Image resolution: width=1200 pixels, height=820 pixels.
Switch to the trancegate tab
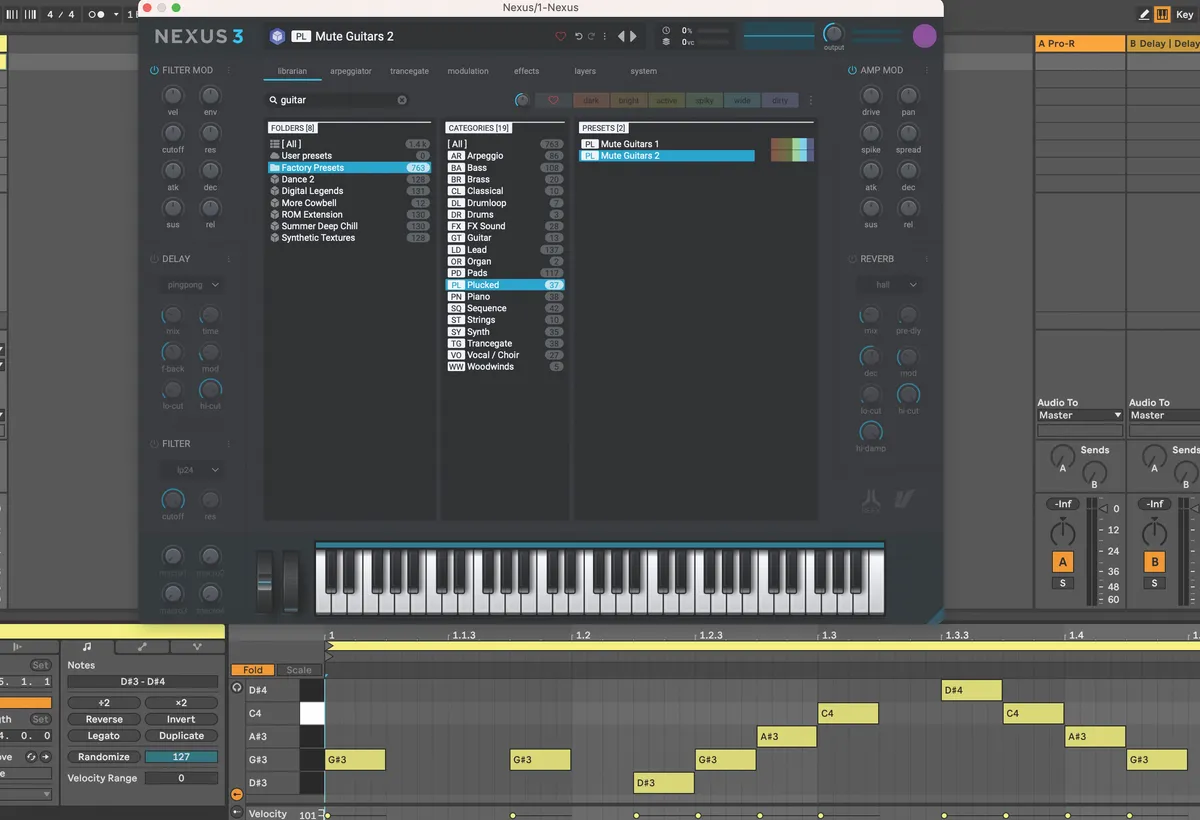click(x=409, y=71)
